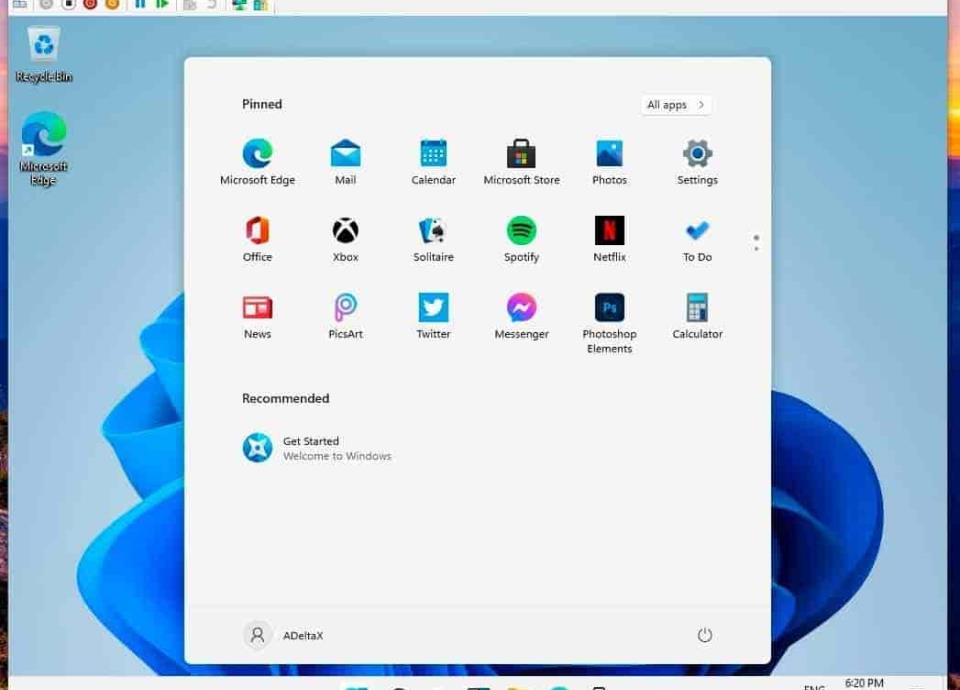Open the Calculator app
Screen dimensions: 960x690
tap(697, 308)
